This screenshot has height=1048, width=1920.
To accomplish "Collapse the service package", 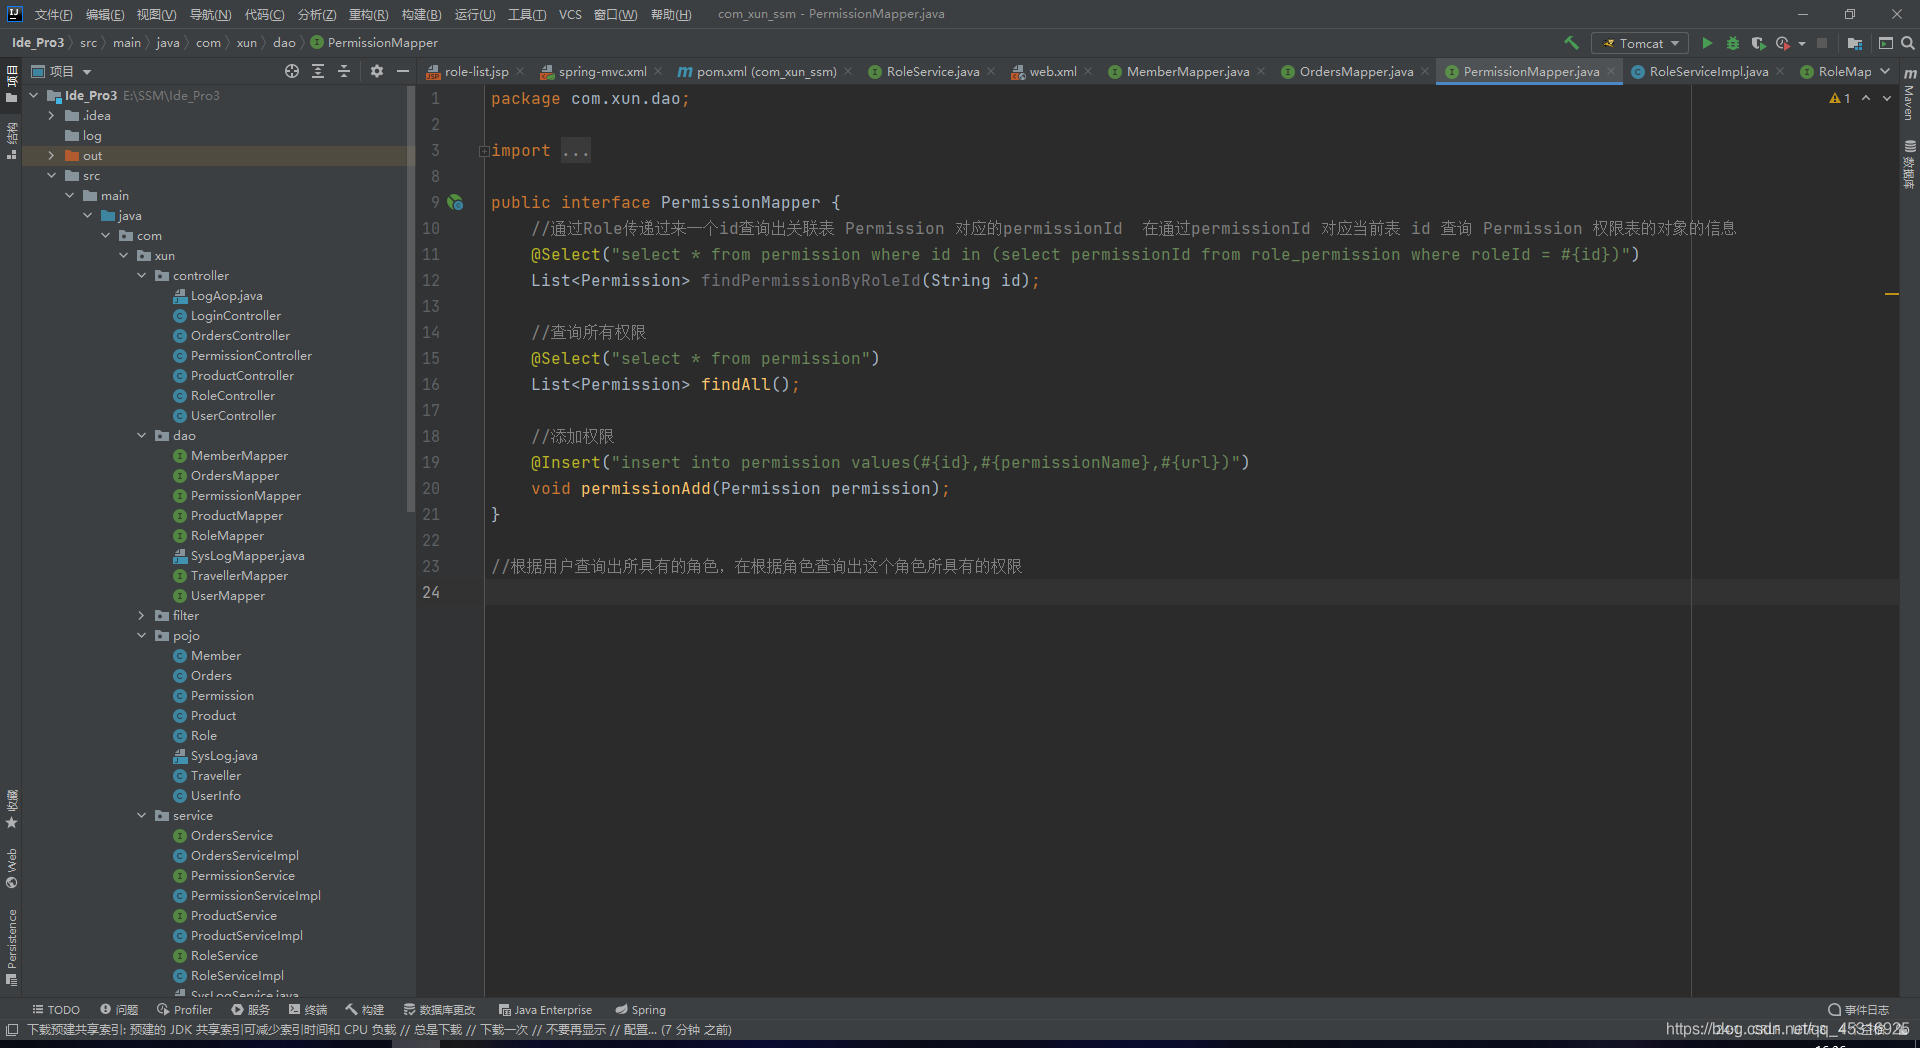I will (x=141, y=815).
